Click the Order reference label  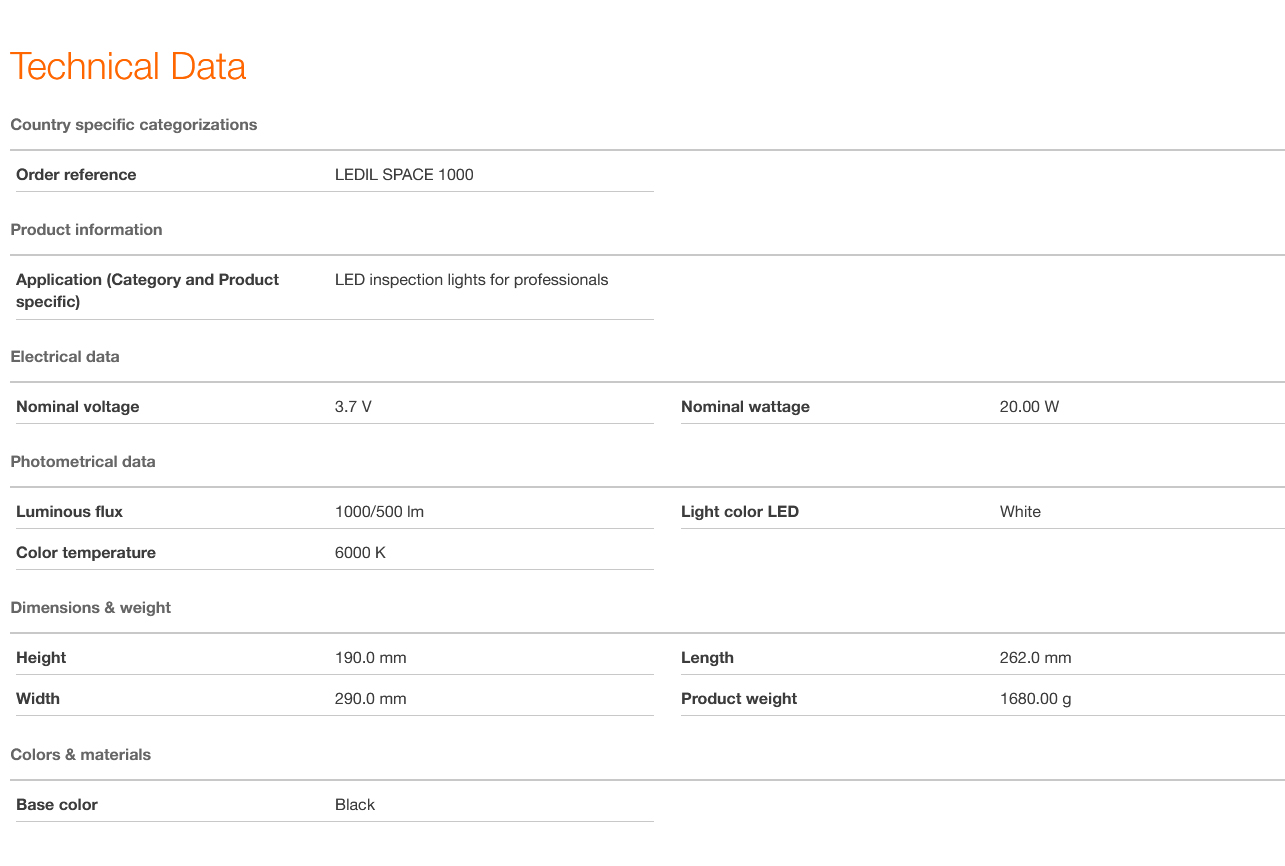coord(76,175)
